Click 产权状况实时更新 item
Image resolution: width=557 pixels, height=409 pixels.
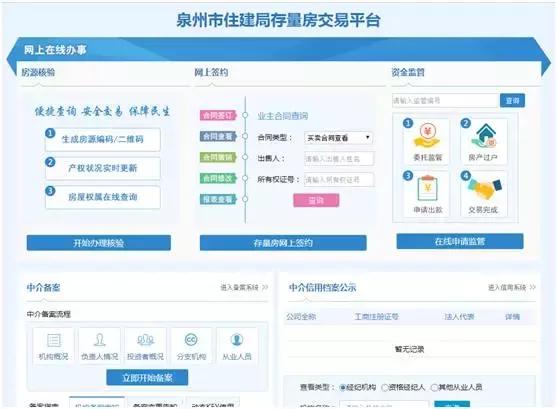click(103, 168)
